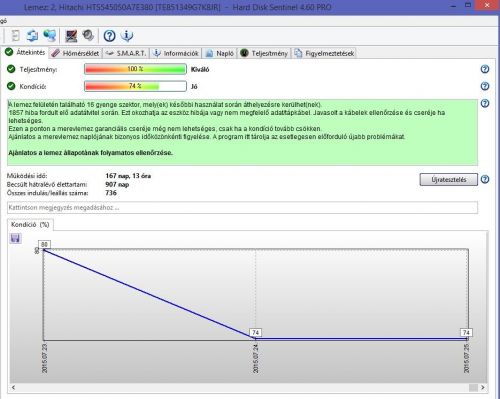Switch to the Áttekintés tab
Image resolution: width=500 pixels, height=399 pixels.
[x=25, y=52]
